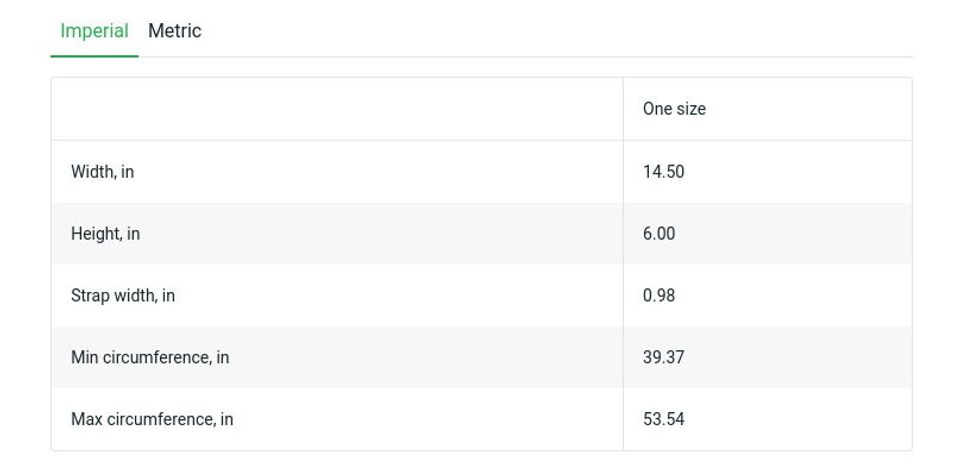Click the 'Height, in' row label
This screenshot has width=960, height=469.
point(105,234)
